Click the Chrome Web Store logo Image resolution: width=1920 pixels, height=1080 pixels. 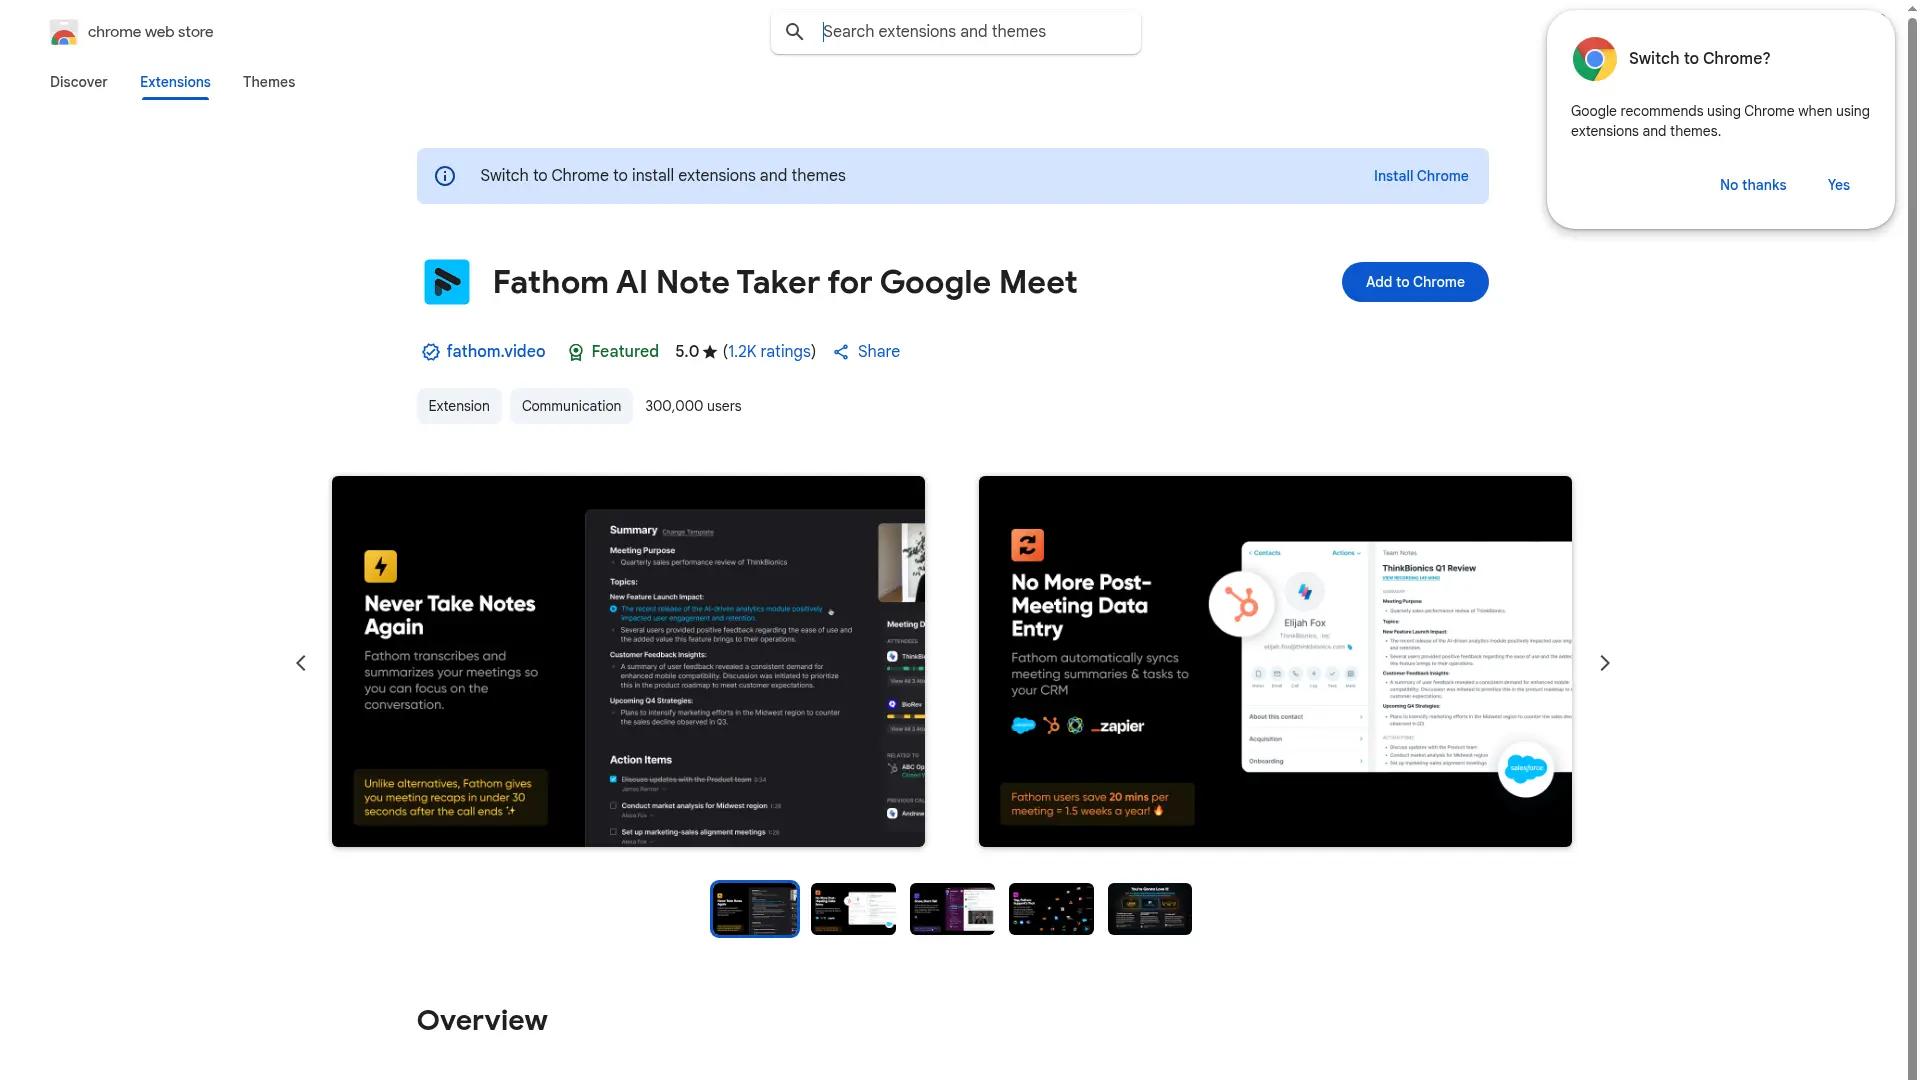tap(64, 32)
